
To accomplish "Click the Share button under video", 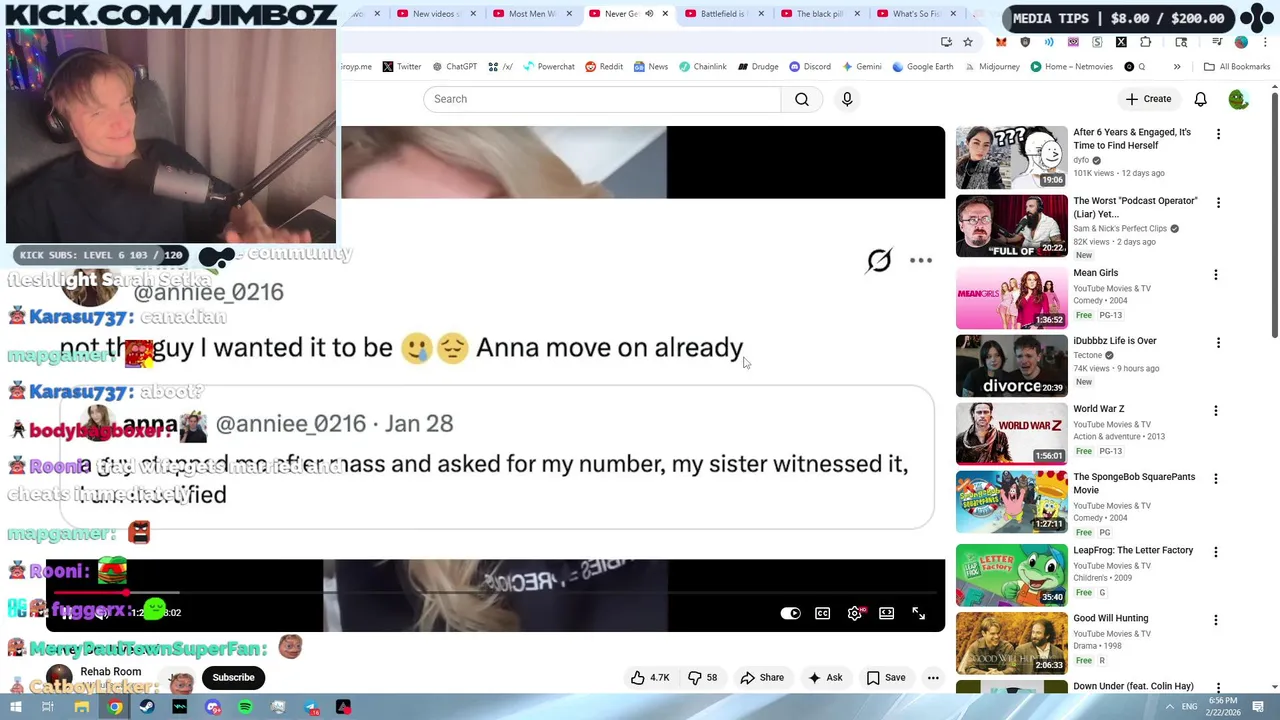I will coord(762,678).
